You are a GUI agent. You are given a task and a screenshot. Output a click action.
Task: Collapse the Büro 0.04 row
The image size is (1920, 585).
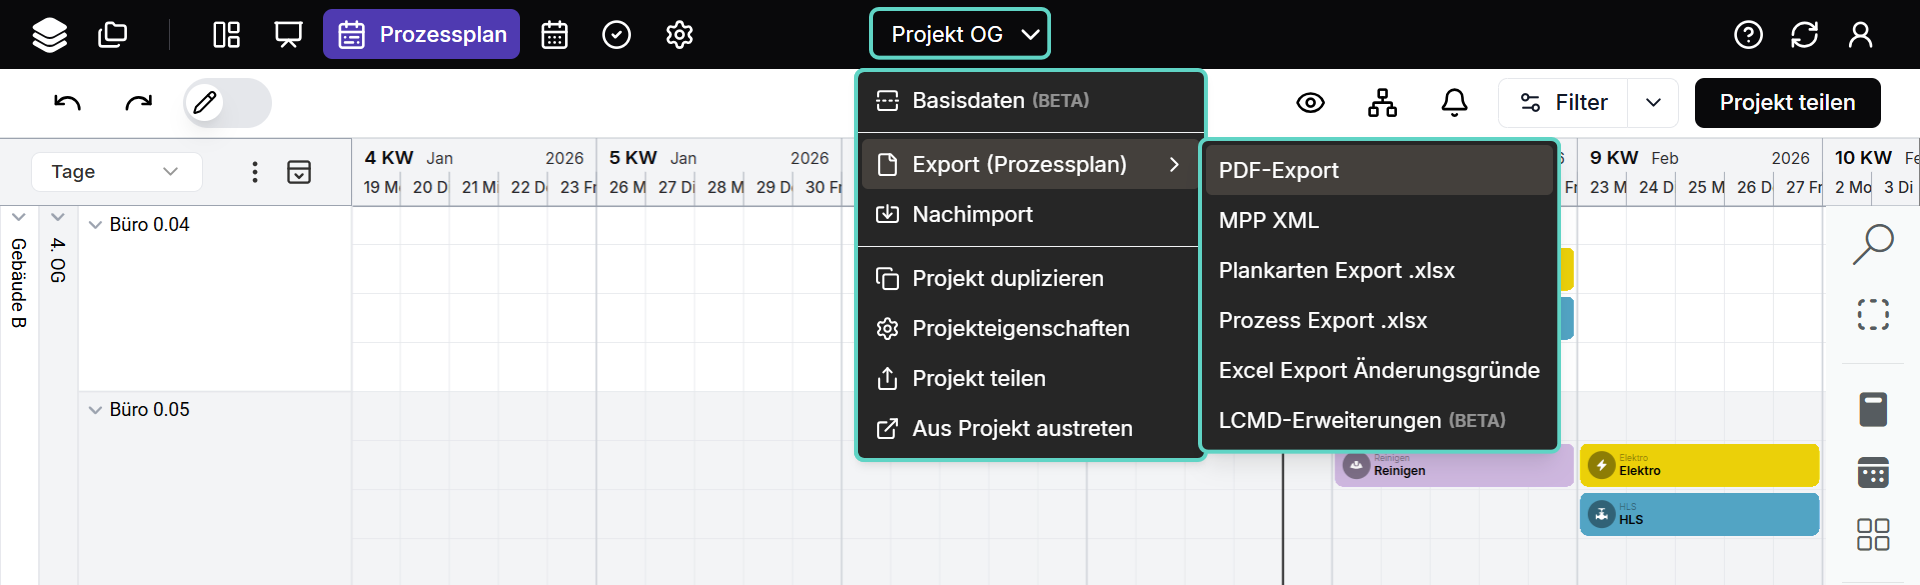(x=95, y=225)
